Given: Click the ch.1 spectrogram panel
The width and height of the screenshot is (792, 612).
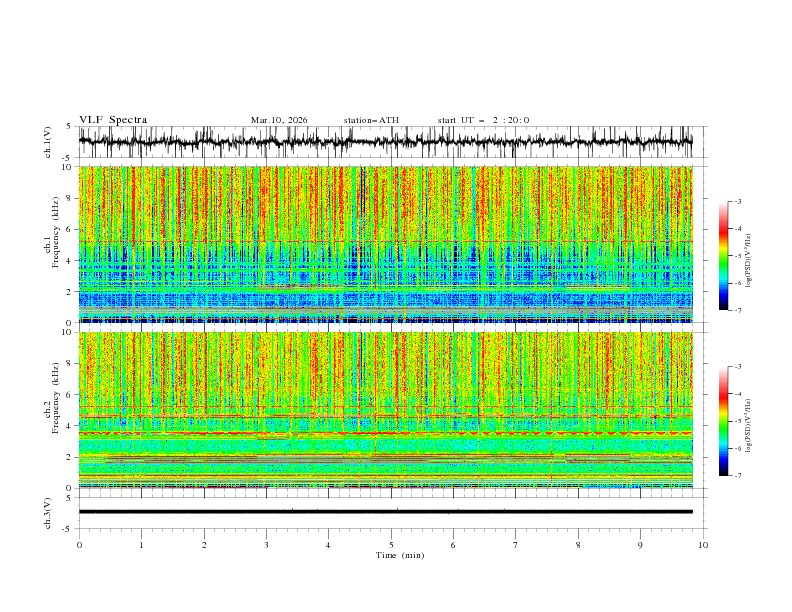Looking at the screenshot, I should tap(386, 244).
